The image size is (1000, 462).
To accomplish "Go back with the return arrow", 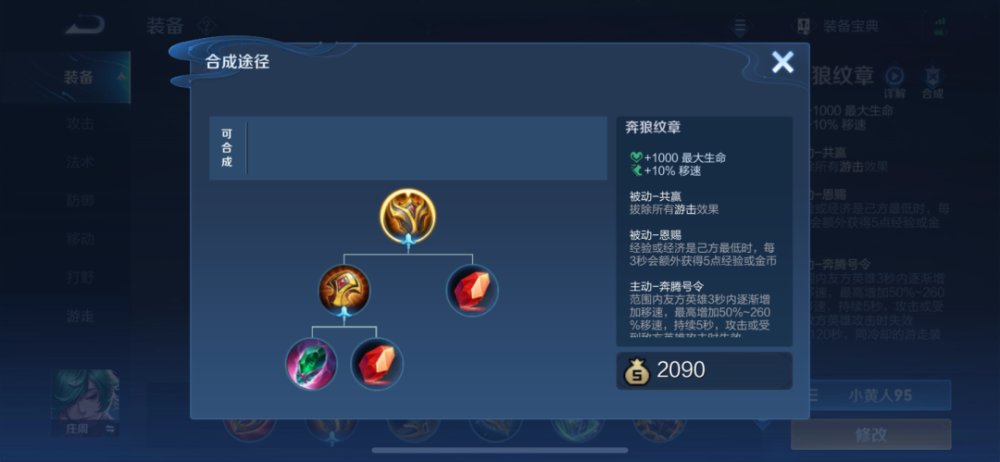I will point(85,26).
